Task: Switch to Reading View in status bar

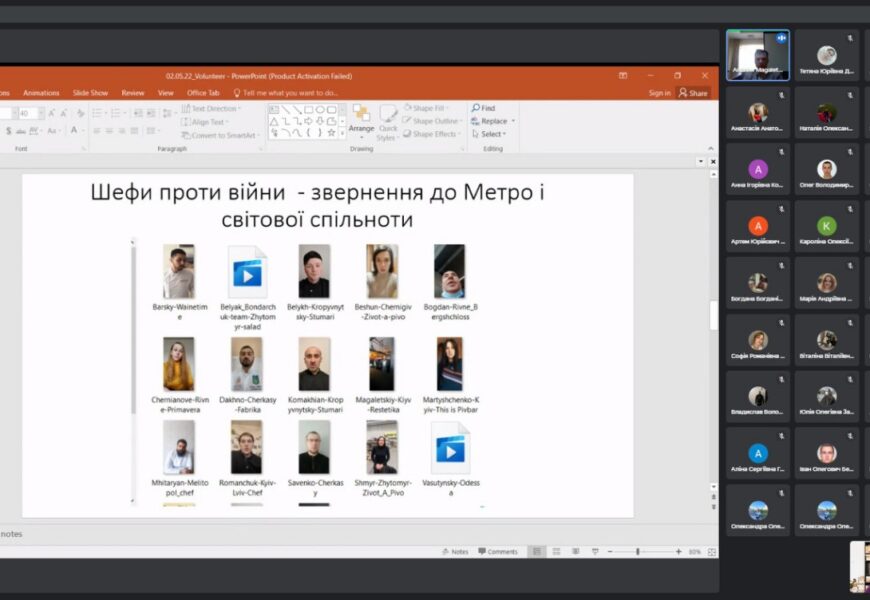Action: (x=575, y=551)
